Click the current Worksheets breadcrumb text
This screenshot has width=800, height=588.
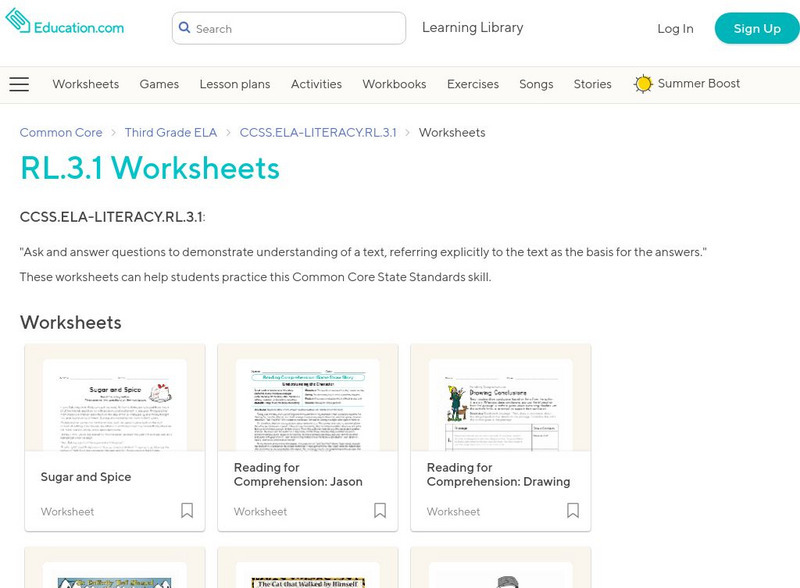(x=452, y=133)
